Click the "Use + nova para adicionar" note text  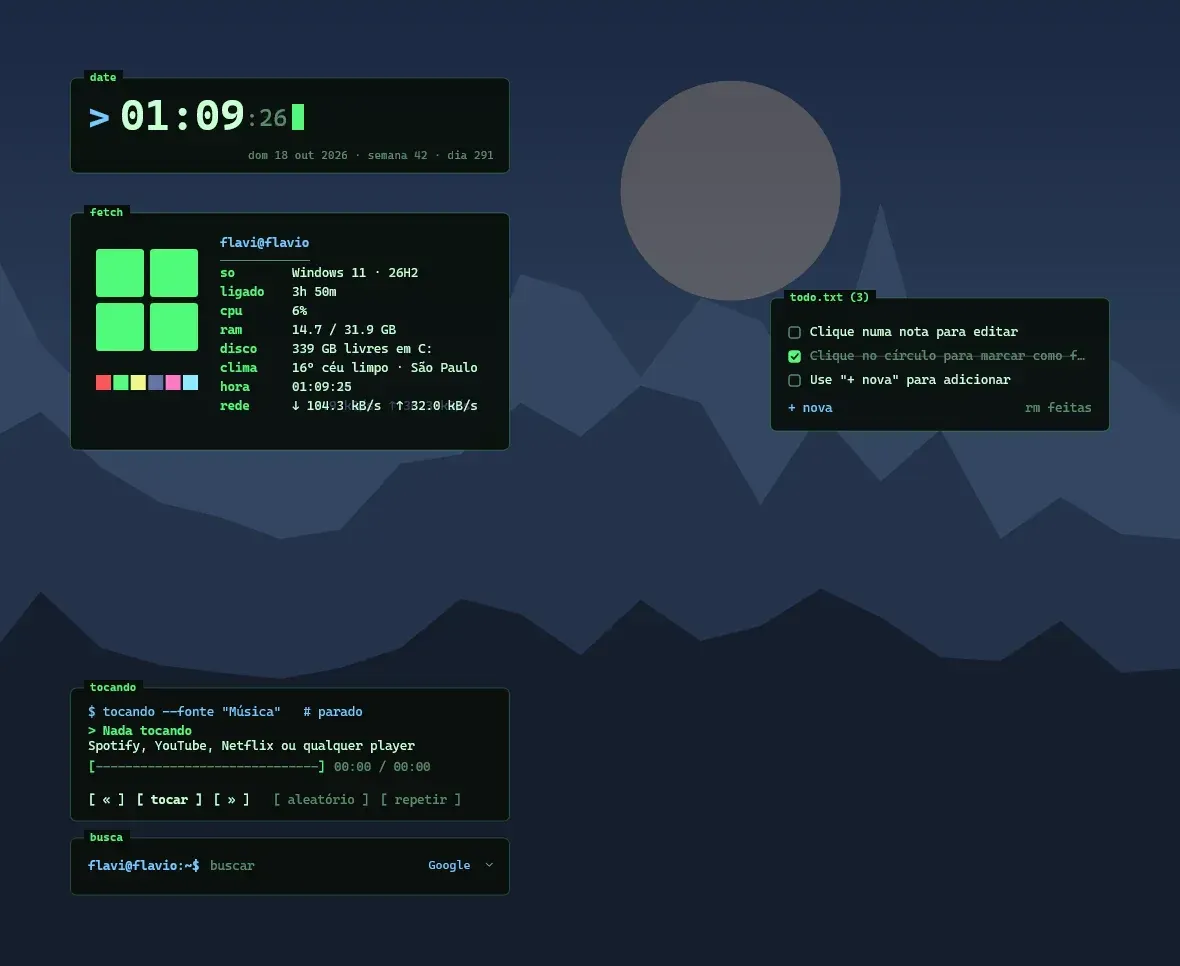coord(910,380)
